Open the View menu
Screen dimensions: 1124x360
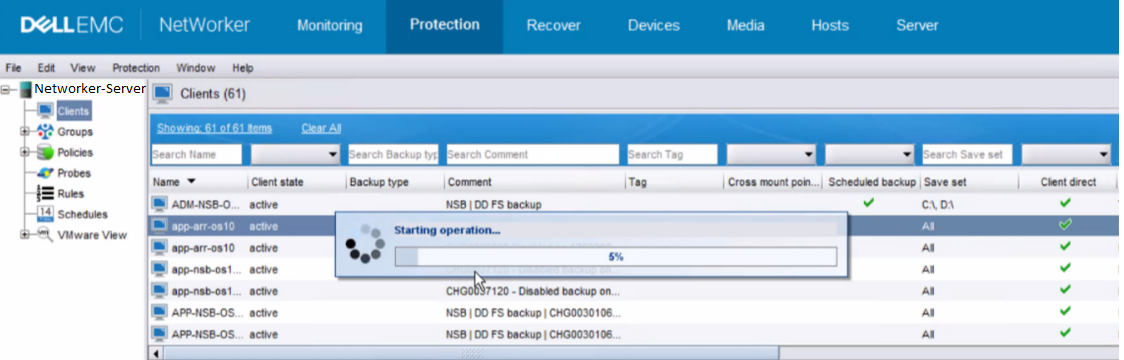pyautogui.click(x=82, y=68)
